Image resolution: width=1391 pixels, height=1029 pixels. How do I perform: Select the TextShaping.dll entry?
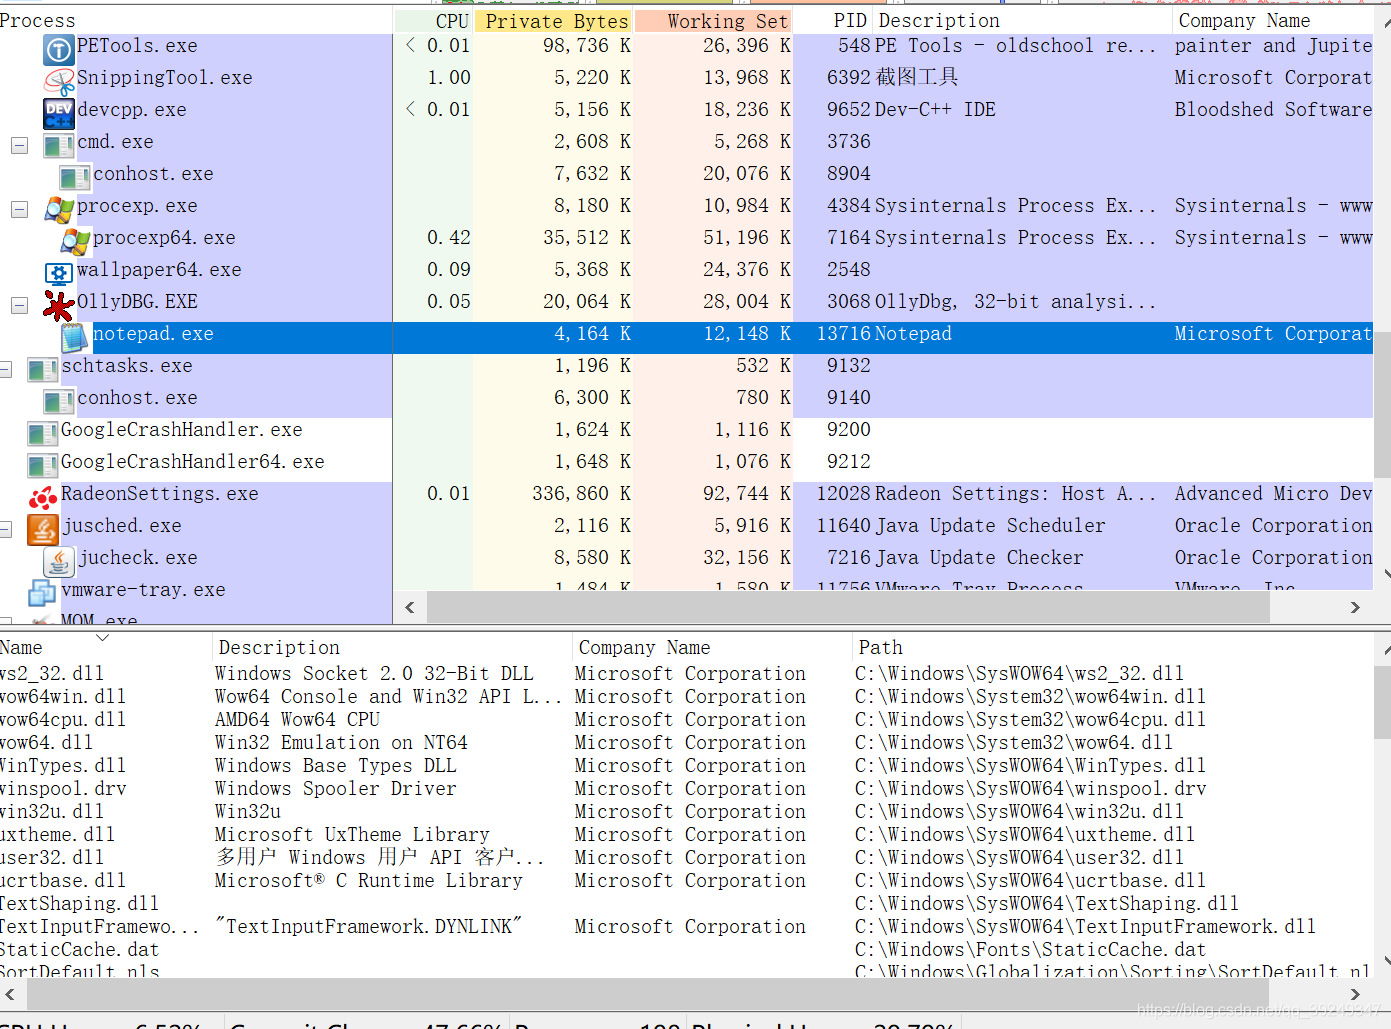[79, 903]
